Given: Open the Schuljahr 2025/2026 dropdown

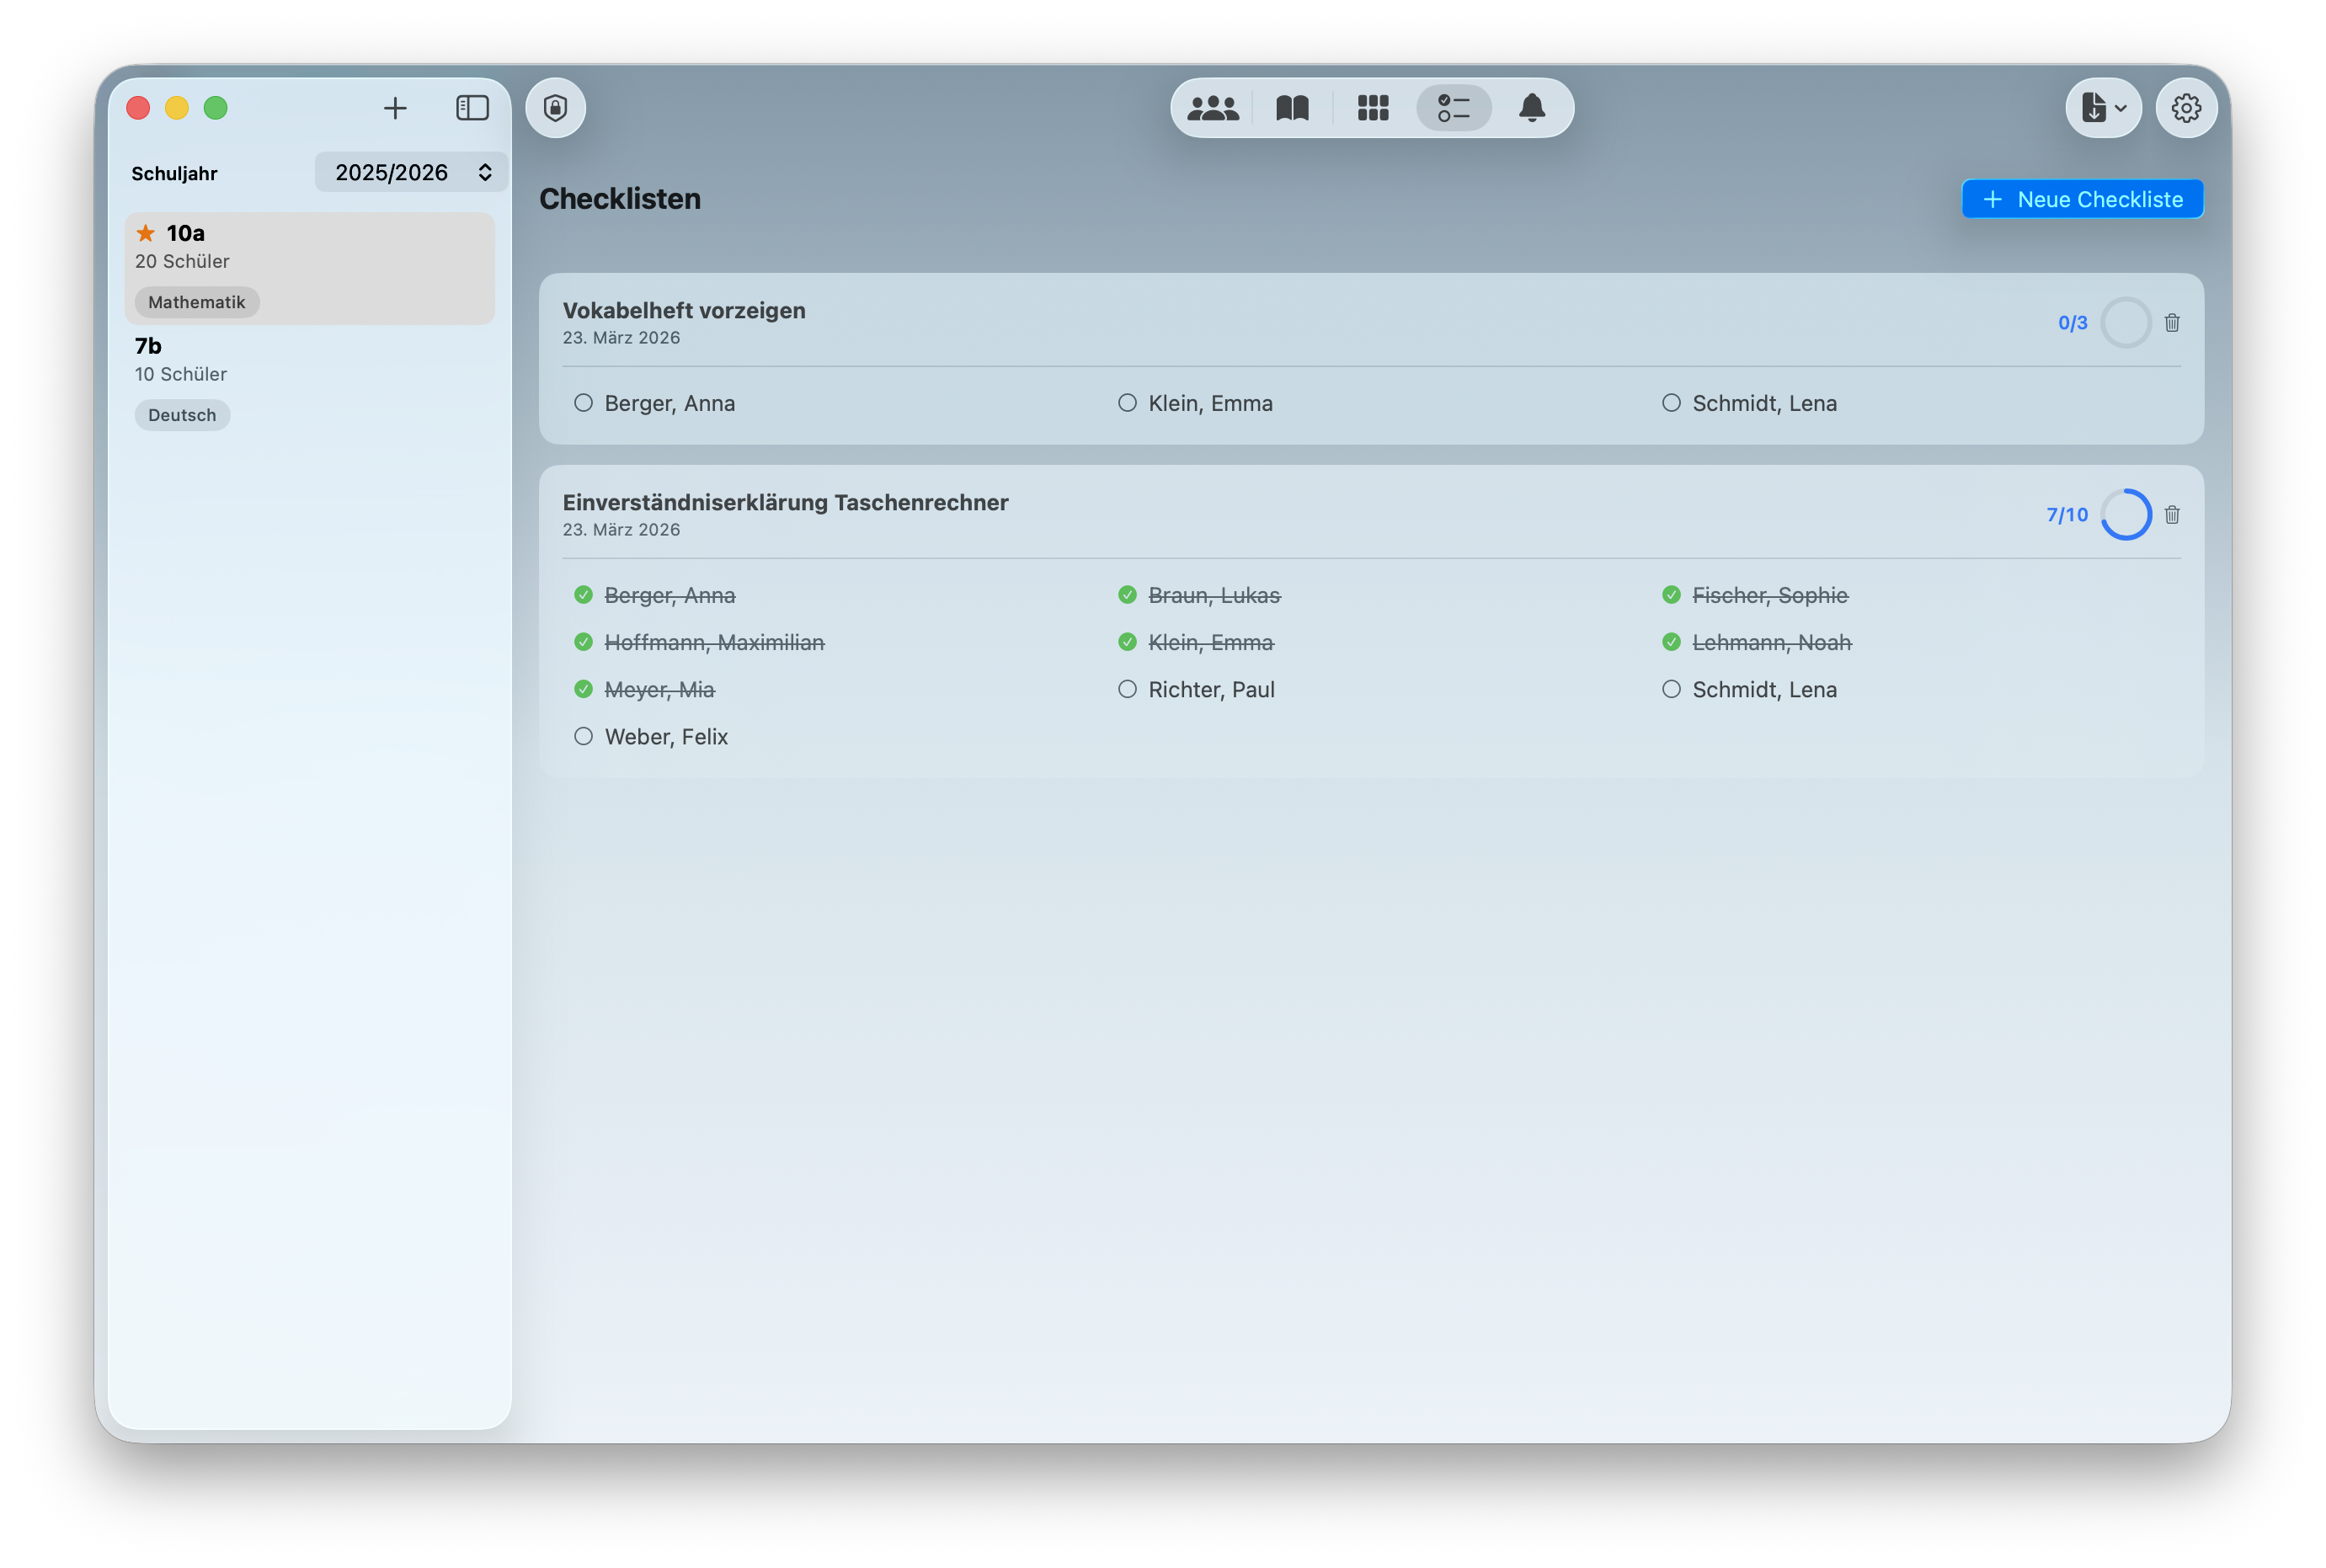Looking at the screenshot, I should 411,172.
